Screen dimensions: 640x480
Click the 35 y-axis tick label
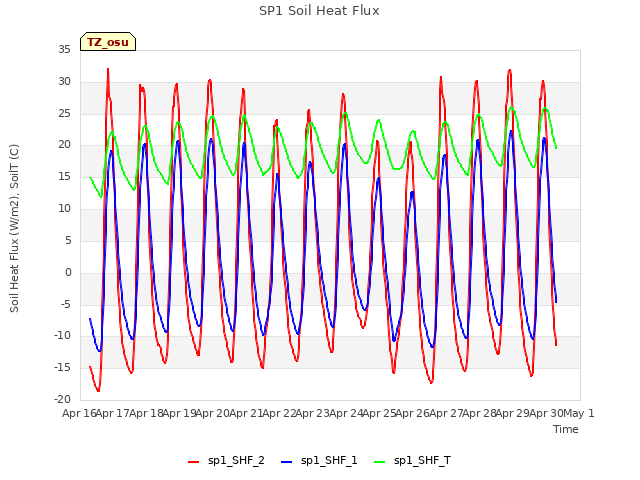tap(64, 50)
